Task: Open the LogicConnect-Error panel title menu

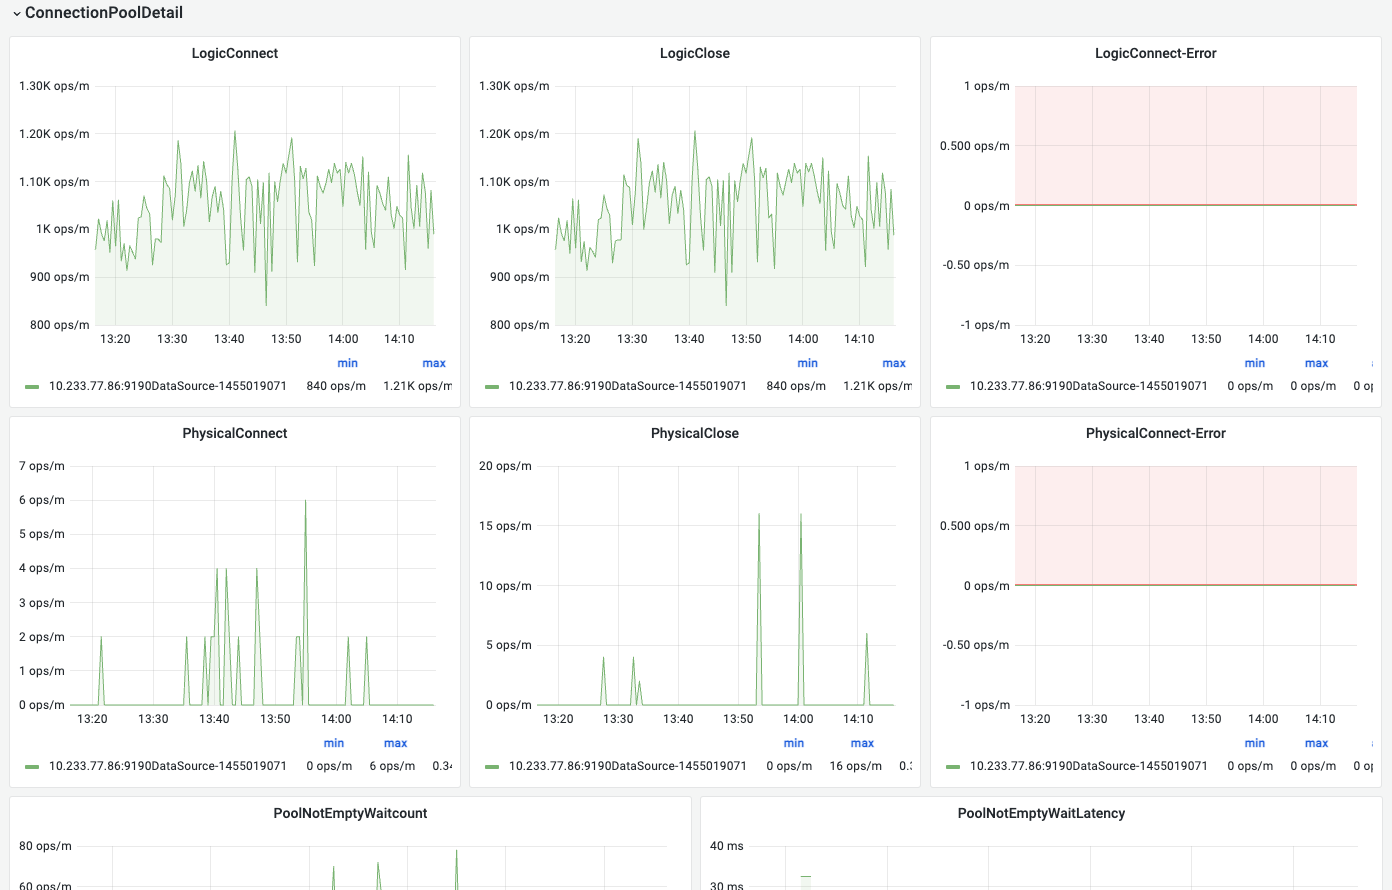Action: click(1156, 53)
